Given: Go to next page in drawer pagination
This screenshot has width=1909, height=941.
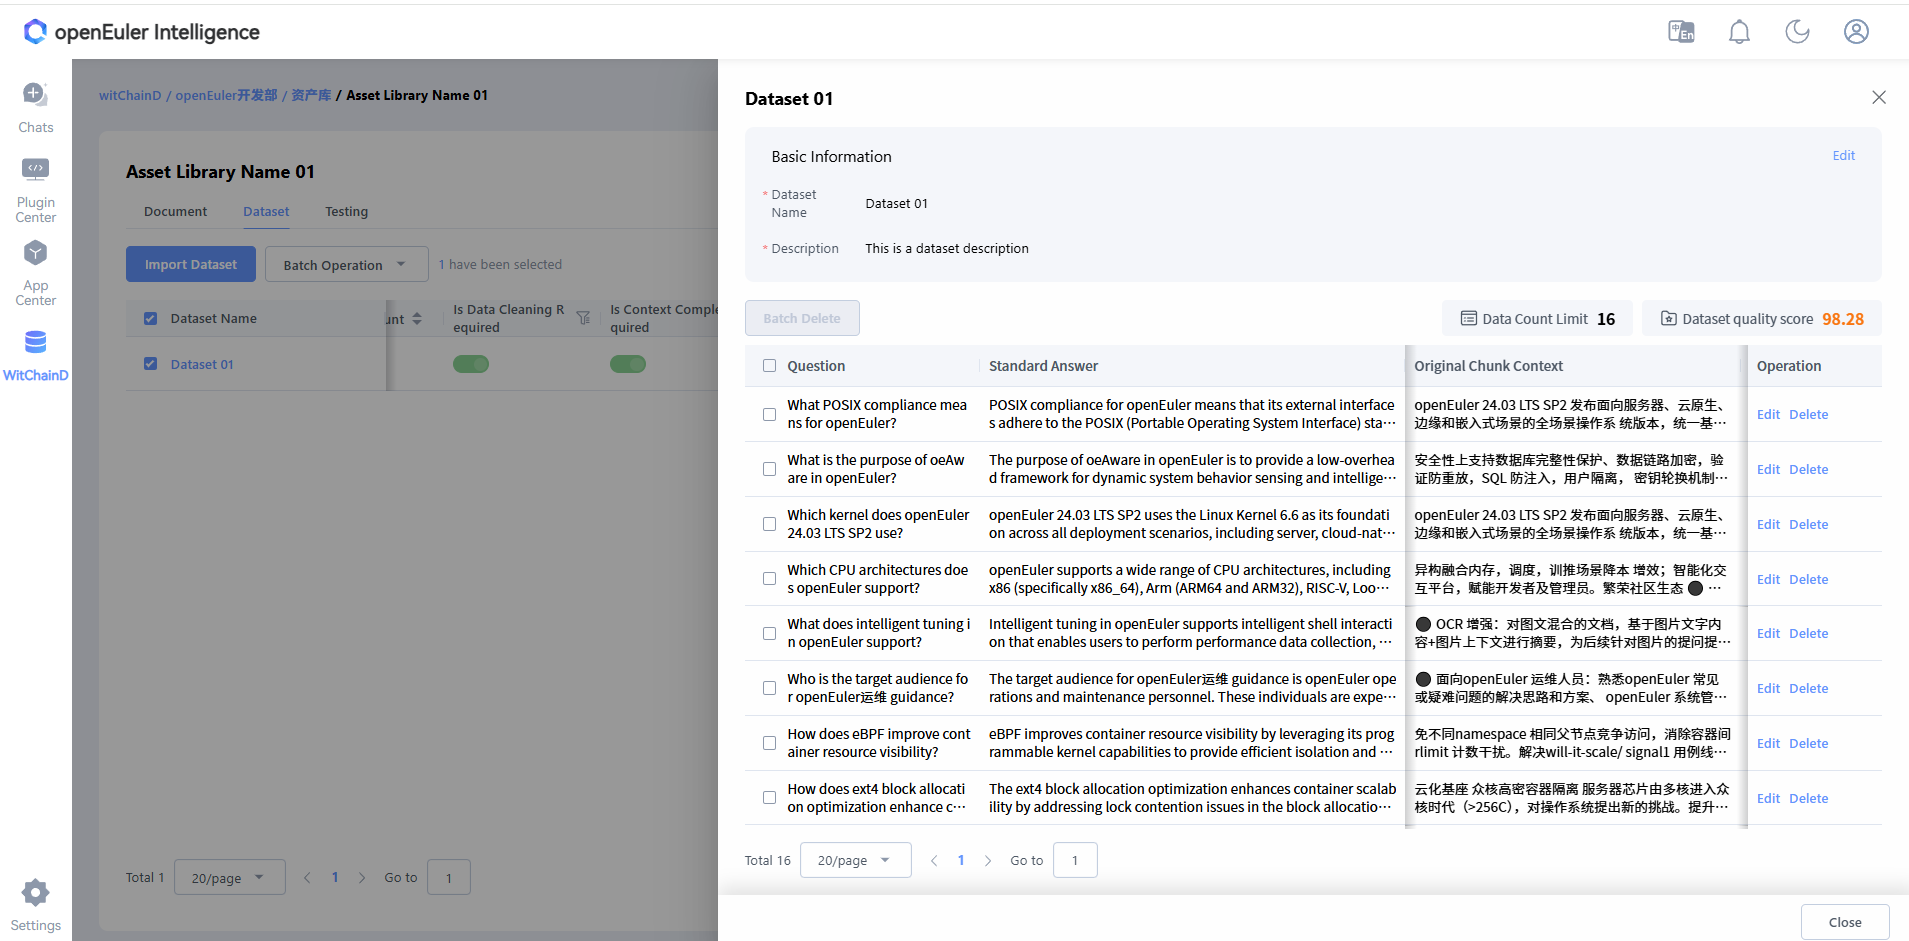Looking at the screenshot, I should pyautogui.click(x=988, y=860).
